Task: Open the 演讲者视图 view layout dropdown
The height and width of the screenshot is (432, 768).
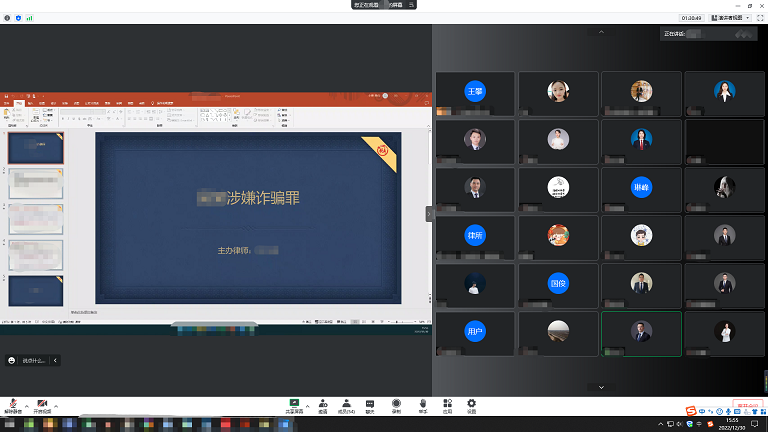Action: [x=728, y=18]
